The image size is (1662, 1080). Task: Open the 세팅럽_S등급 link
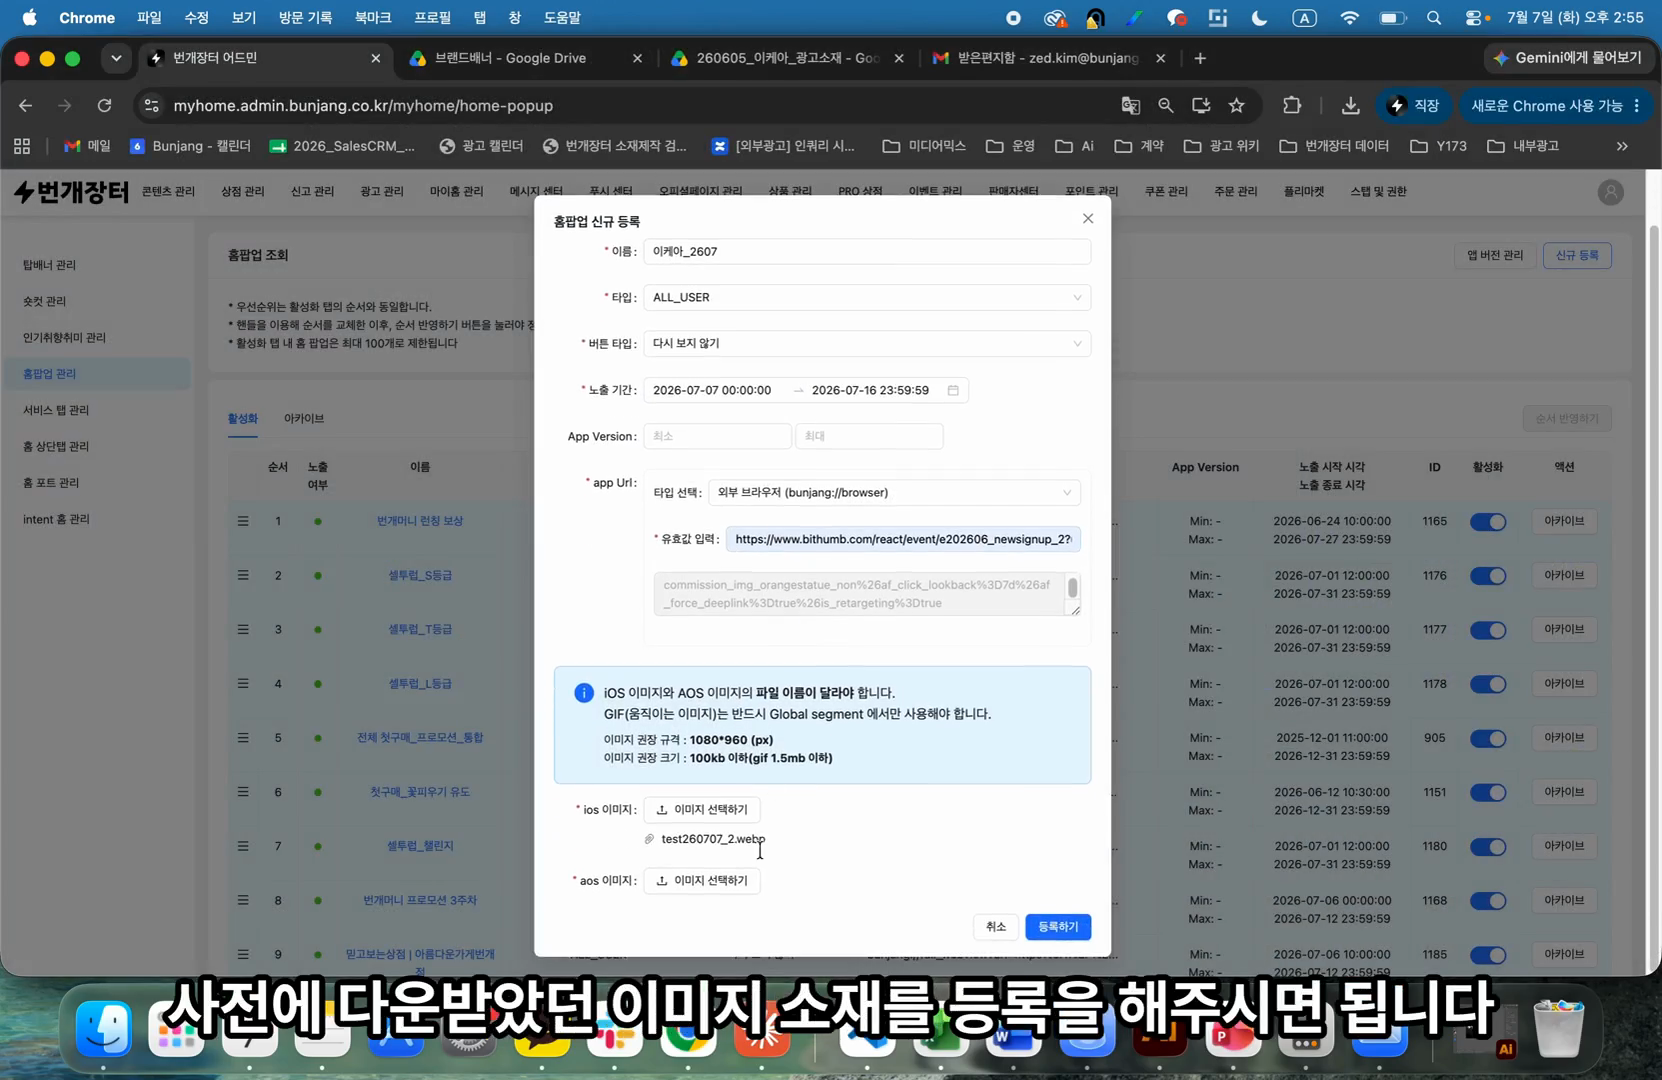click(x=420, y=575)
